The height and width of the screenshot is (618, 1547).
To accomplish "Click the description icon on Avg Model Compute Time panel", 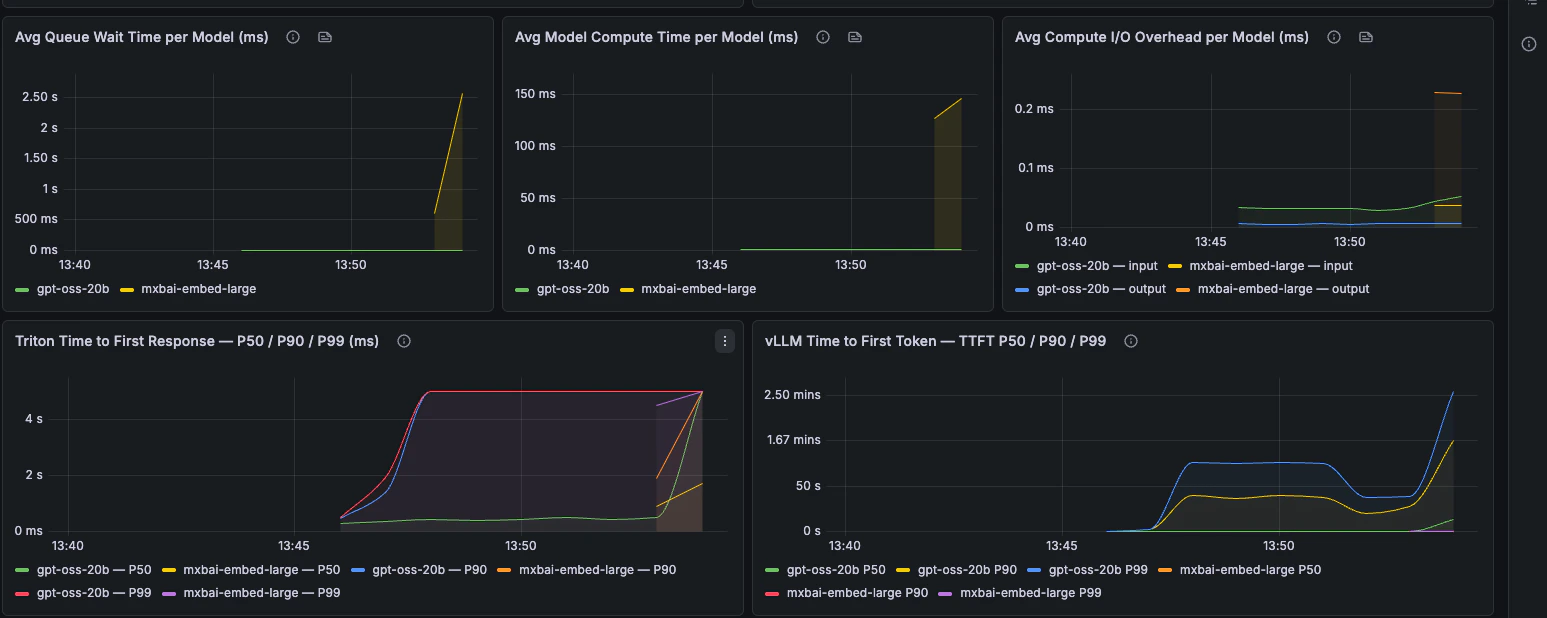I will [x=854, y=36].
